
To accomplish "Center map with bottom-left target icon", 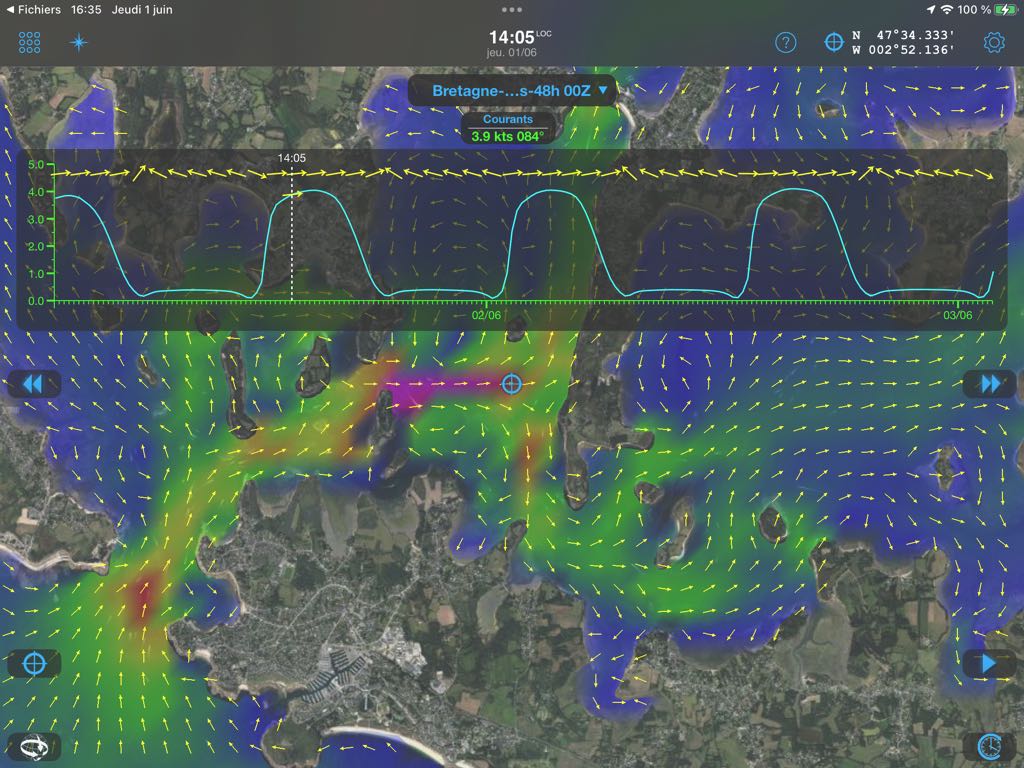I will tap(34, 663).
